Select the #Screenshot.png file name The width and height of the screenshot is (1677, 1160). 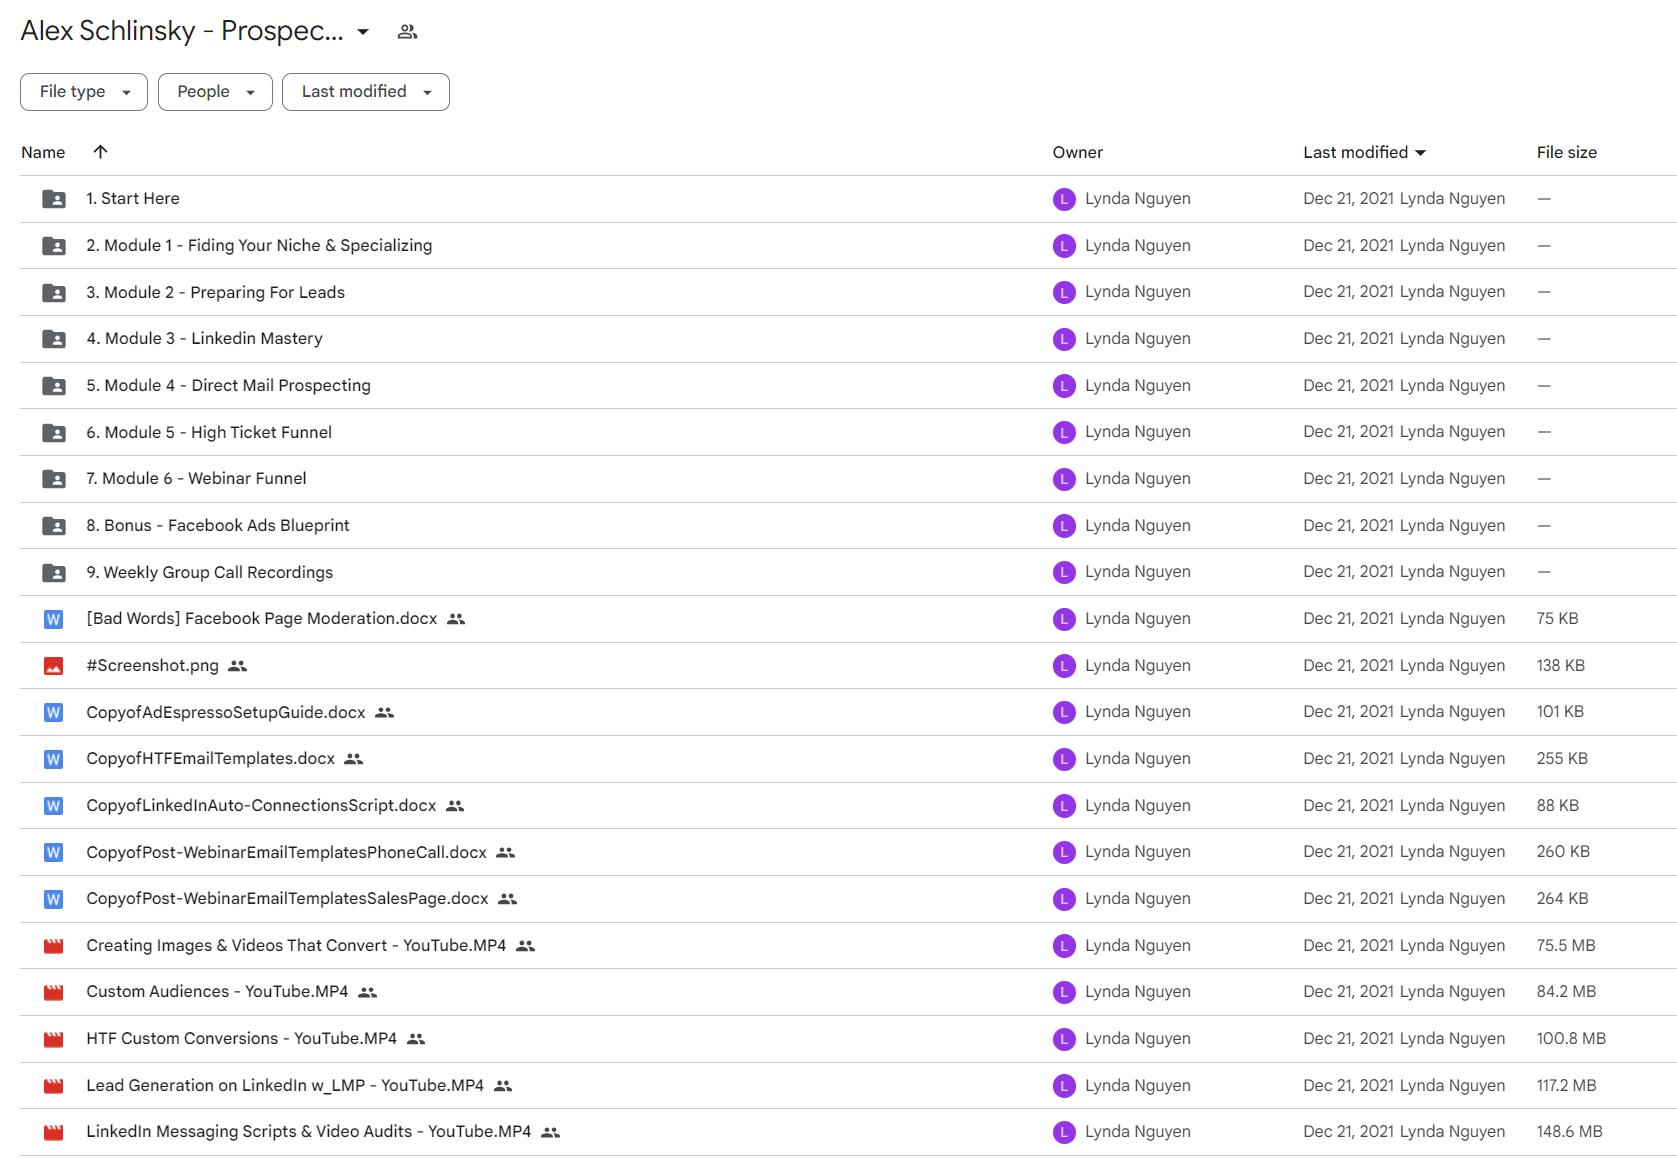pos(152,666)
